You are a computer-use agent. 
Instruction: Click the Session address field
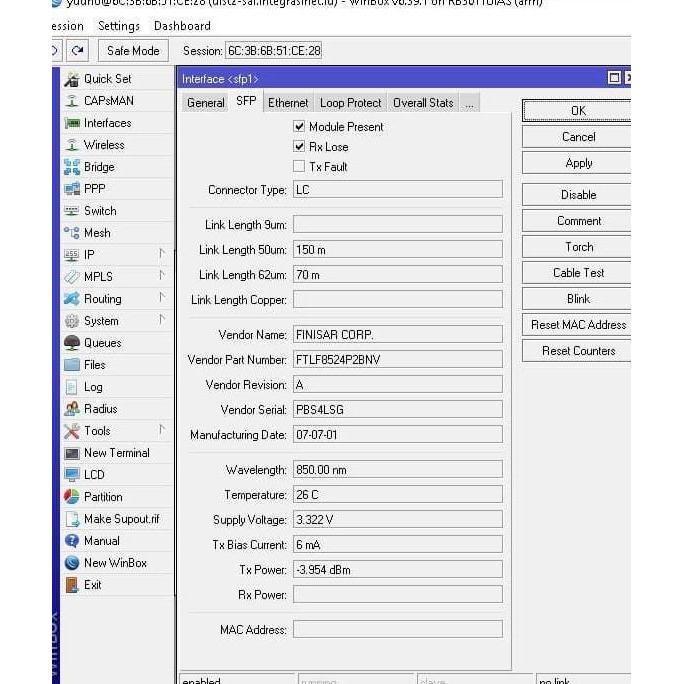[274, 51]
